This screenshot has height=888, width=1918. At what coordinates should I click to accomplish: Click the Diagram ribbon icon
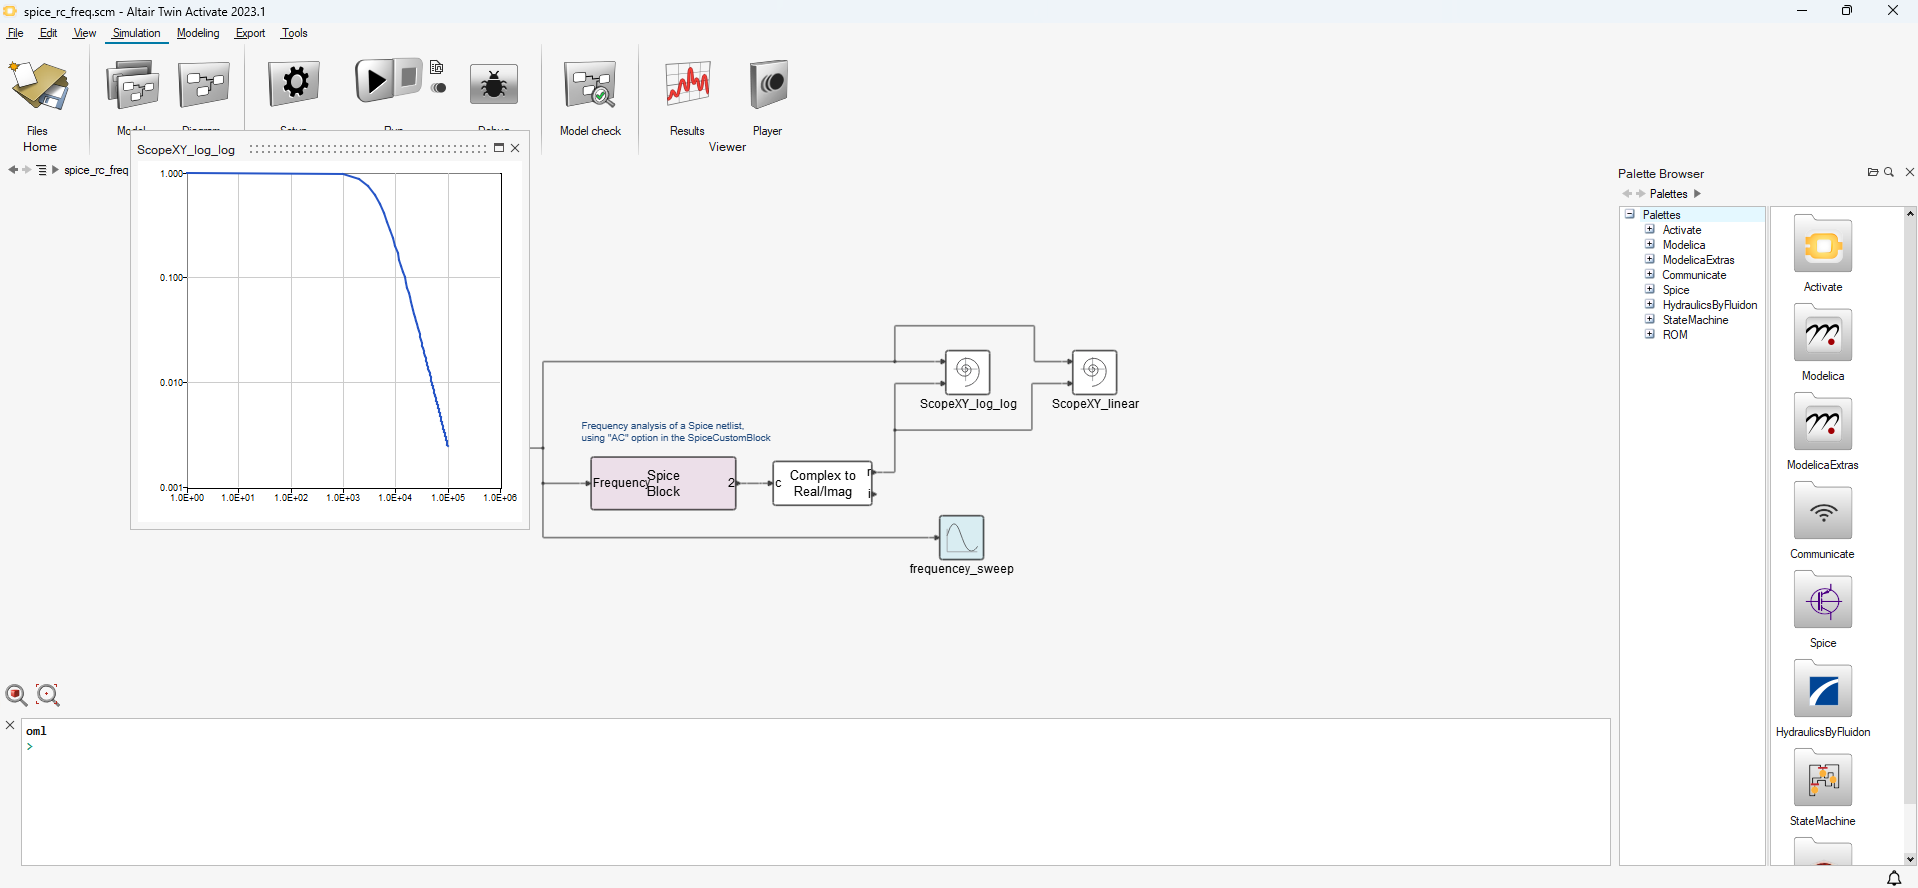(x=204, y=86)
